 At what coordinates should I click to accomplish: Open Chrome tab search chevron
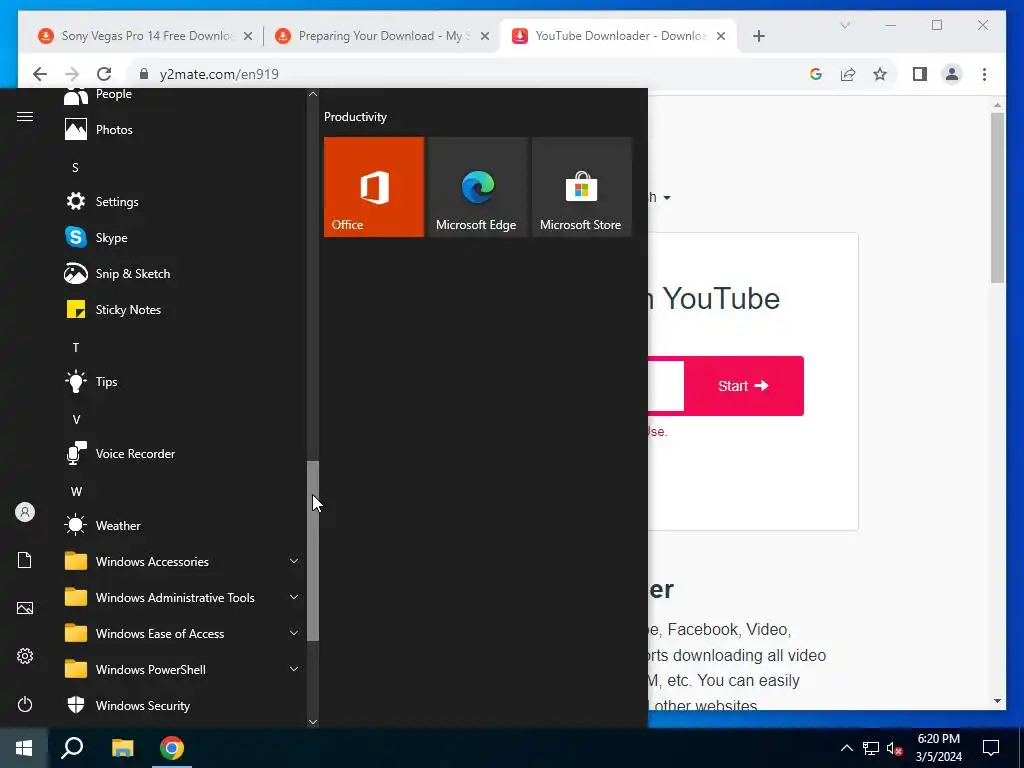[x=844, y=25]
